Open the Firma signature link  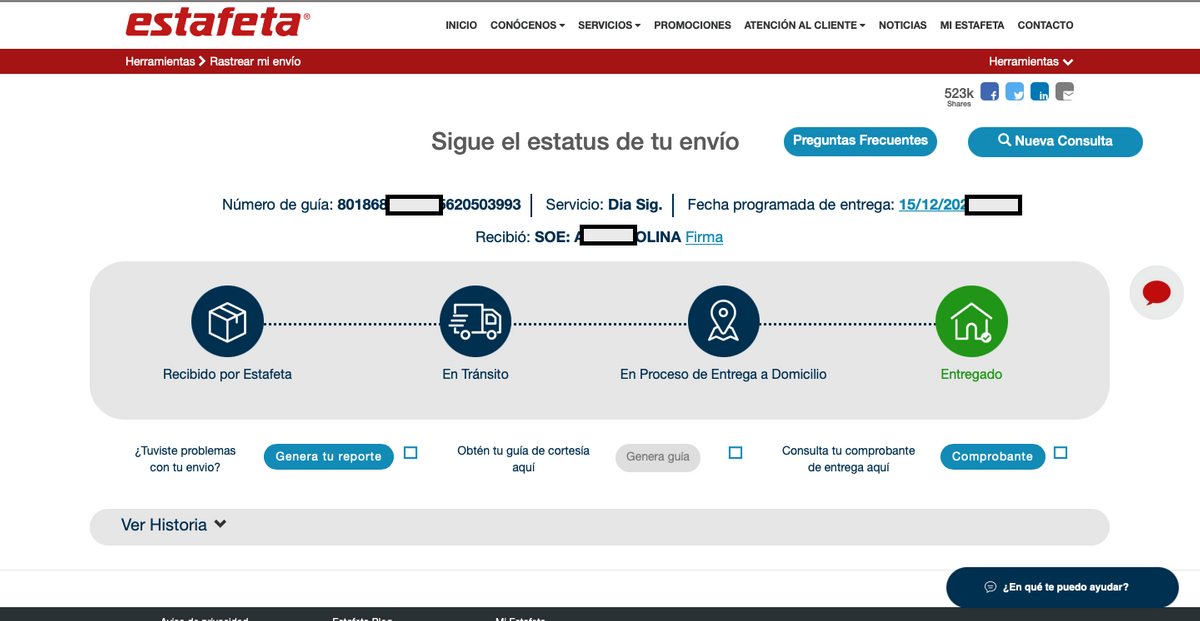coord(704,237)
